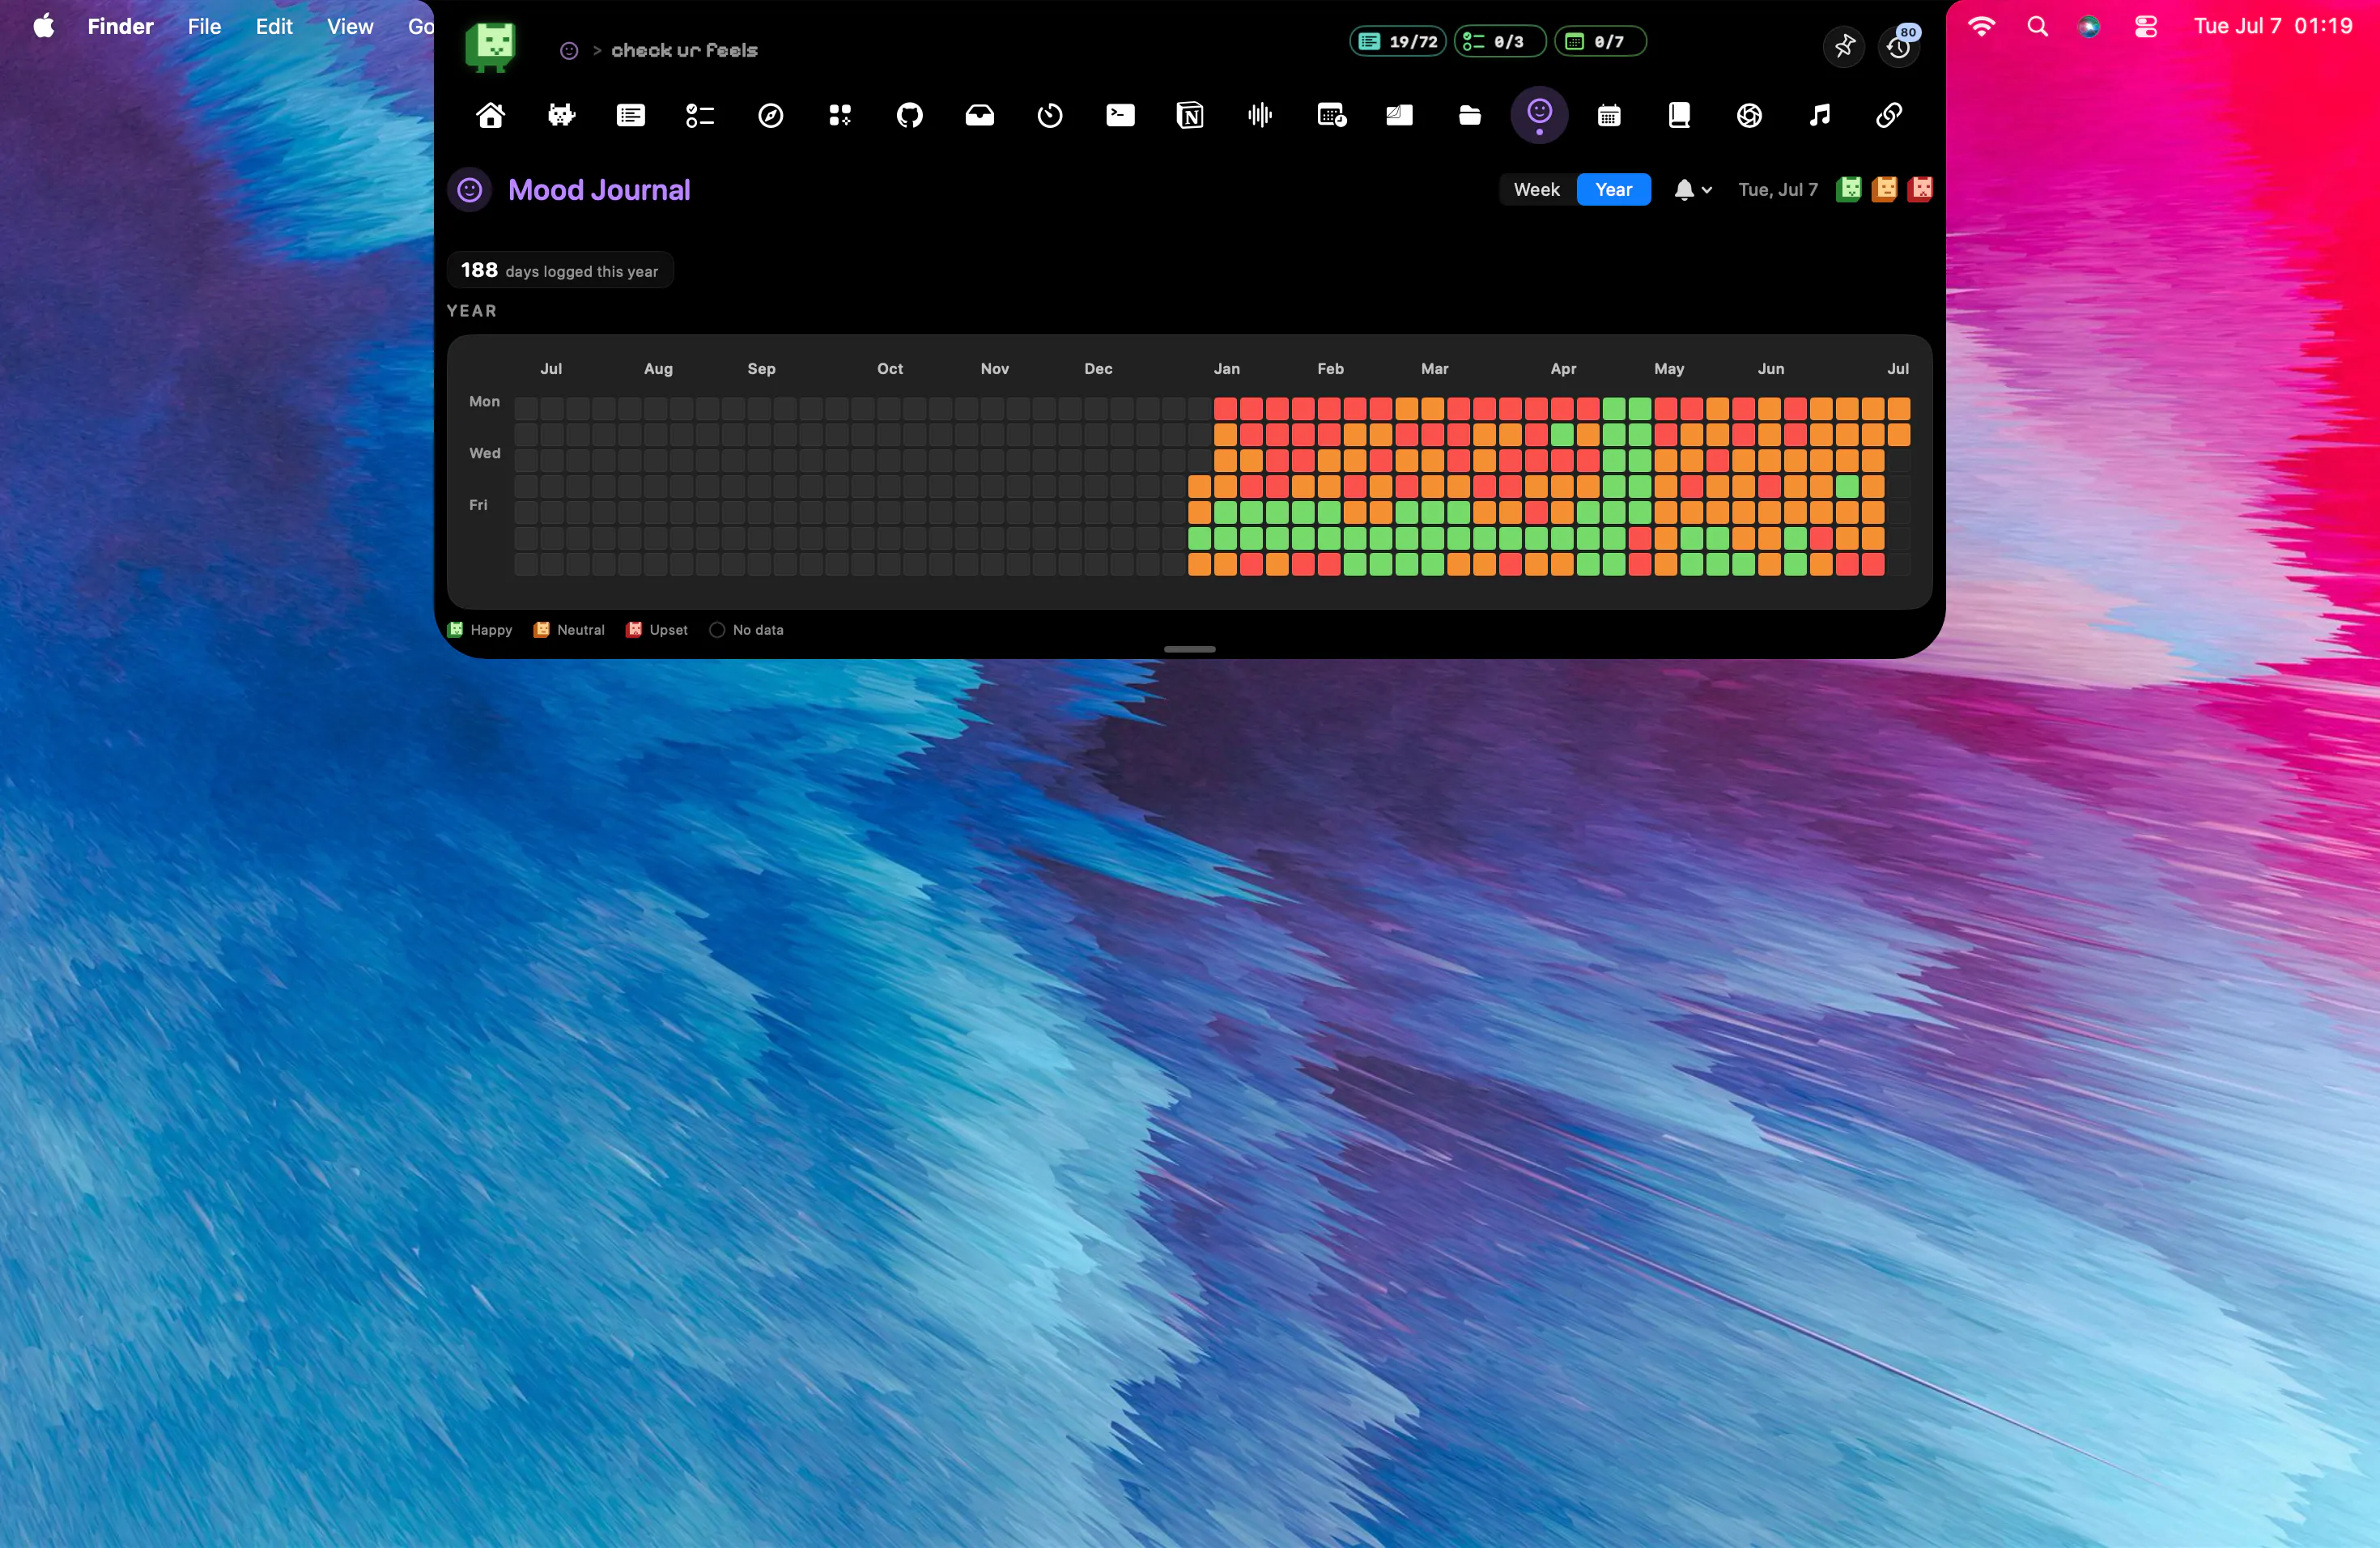Open the inbox tray icon
The image size is (2380, 1548).
coord(980,115)
